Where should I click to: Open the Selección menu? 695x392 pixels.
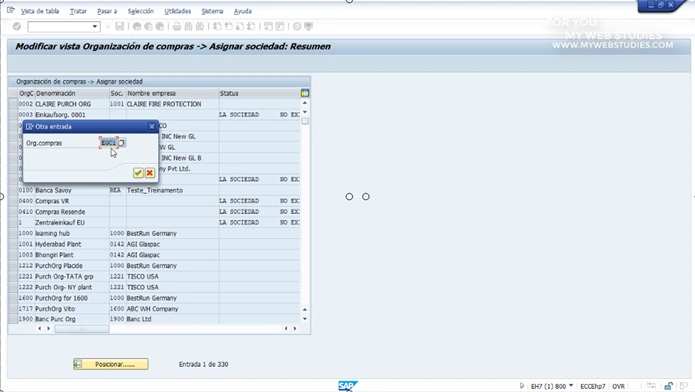click(141, 11)
